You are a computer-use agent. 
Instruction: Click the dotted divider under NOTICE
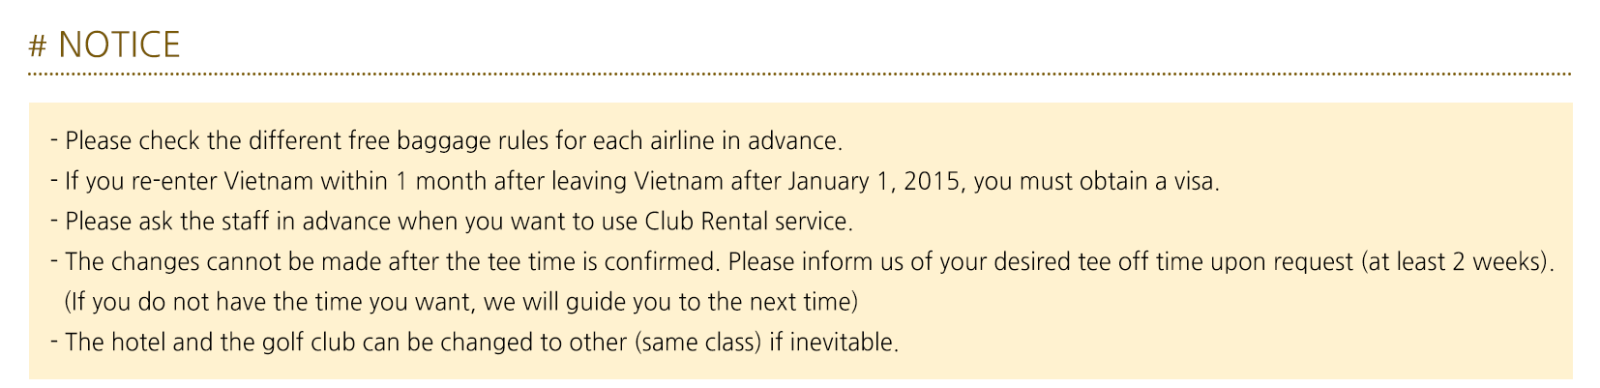[800, 74]
